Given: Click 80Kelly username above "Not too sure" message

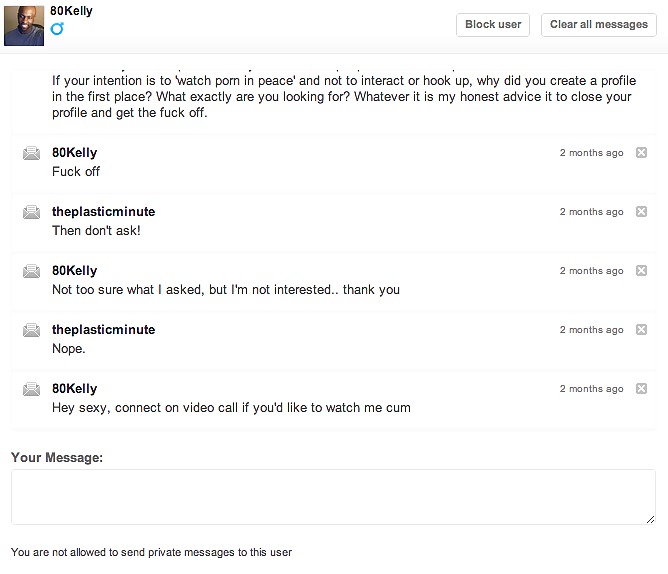Looking at the screenshot, I should click(74, 271).
